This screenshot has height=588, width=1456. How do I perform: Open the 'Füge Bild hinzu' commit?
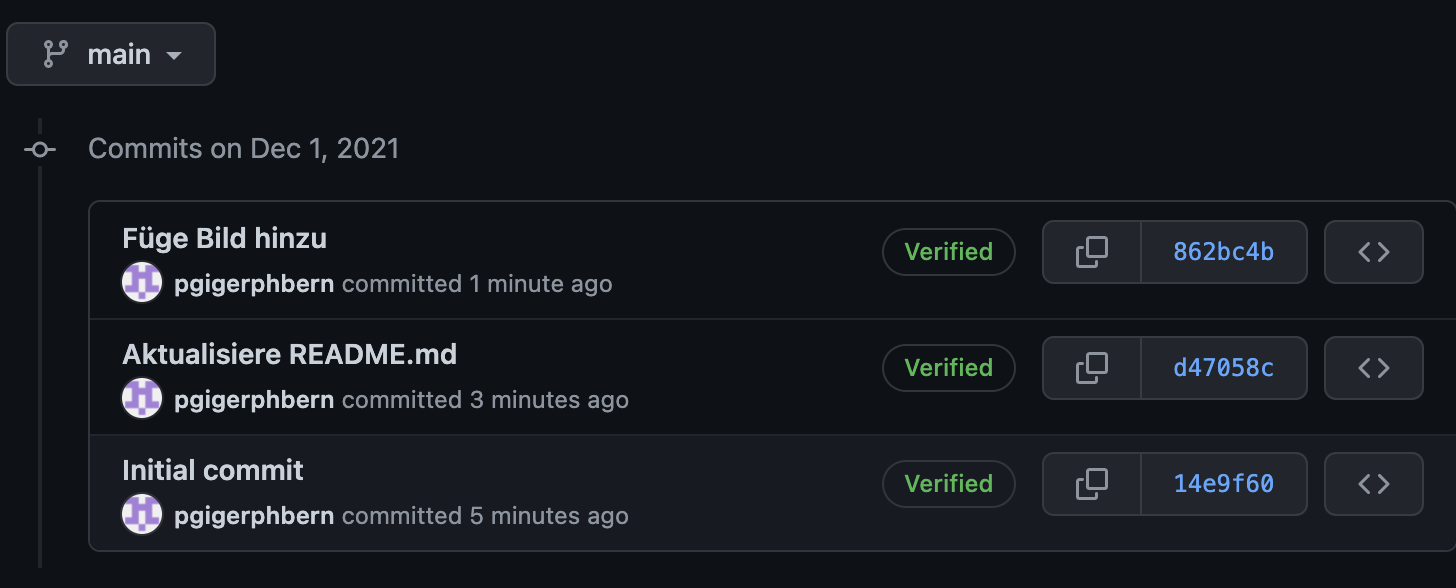pos(224,238)
